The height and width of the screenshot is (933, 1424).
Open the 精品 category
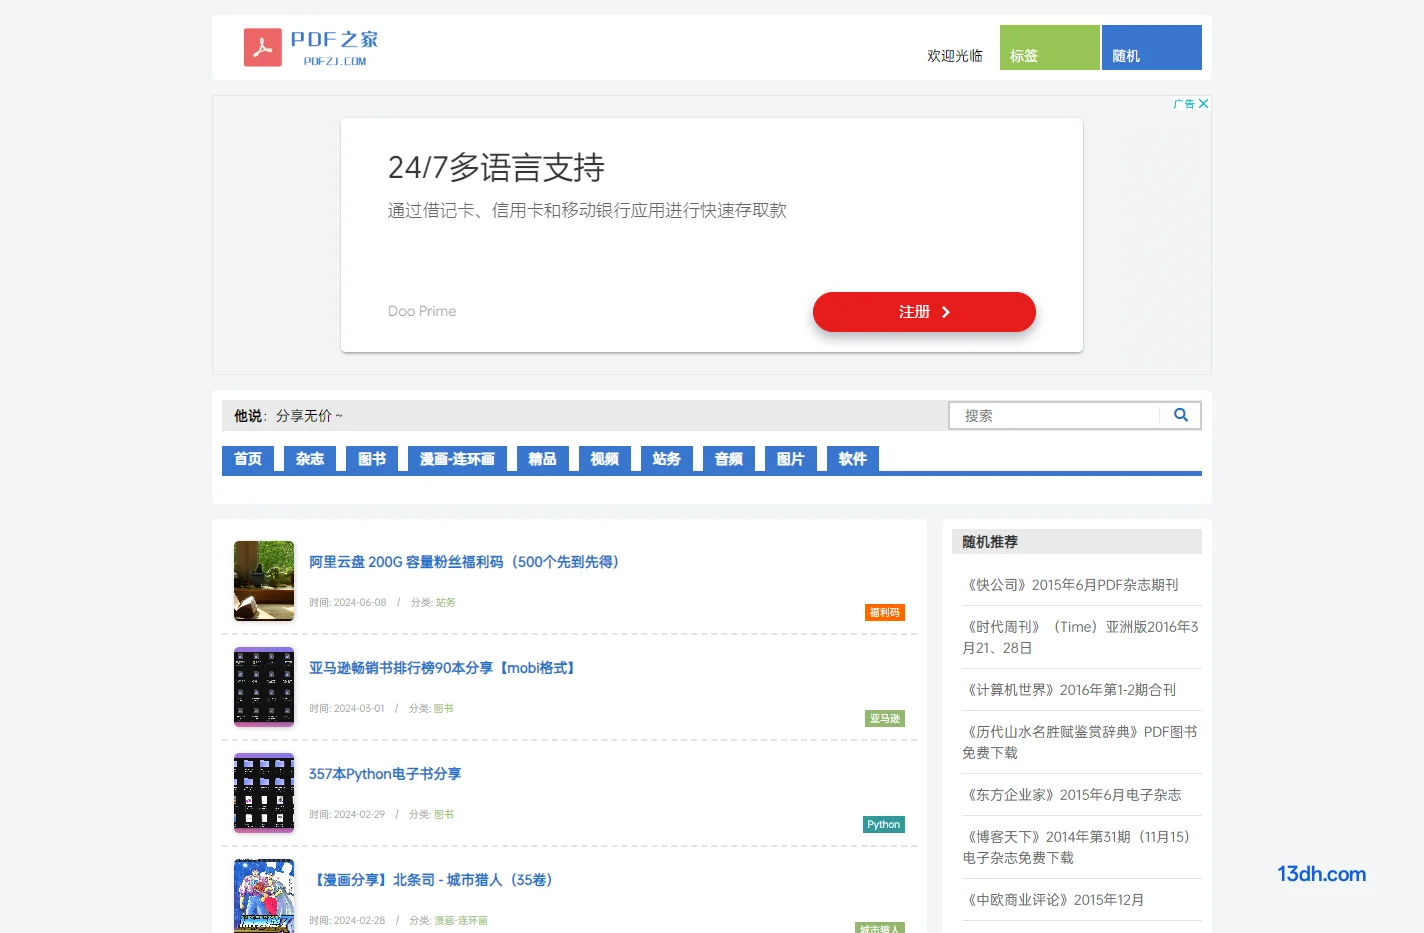(x=542, y=459)
